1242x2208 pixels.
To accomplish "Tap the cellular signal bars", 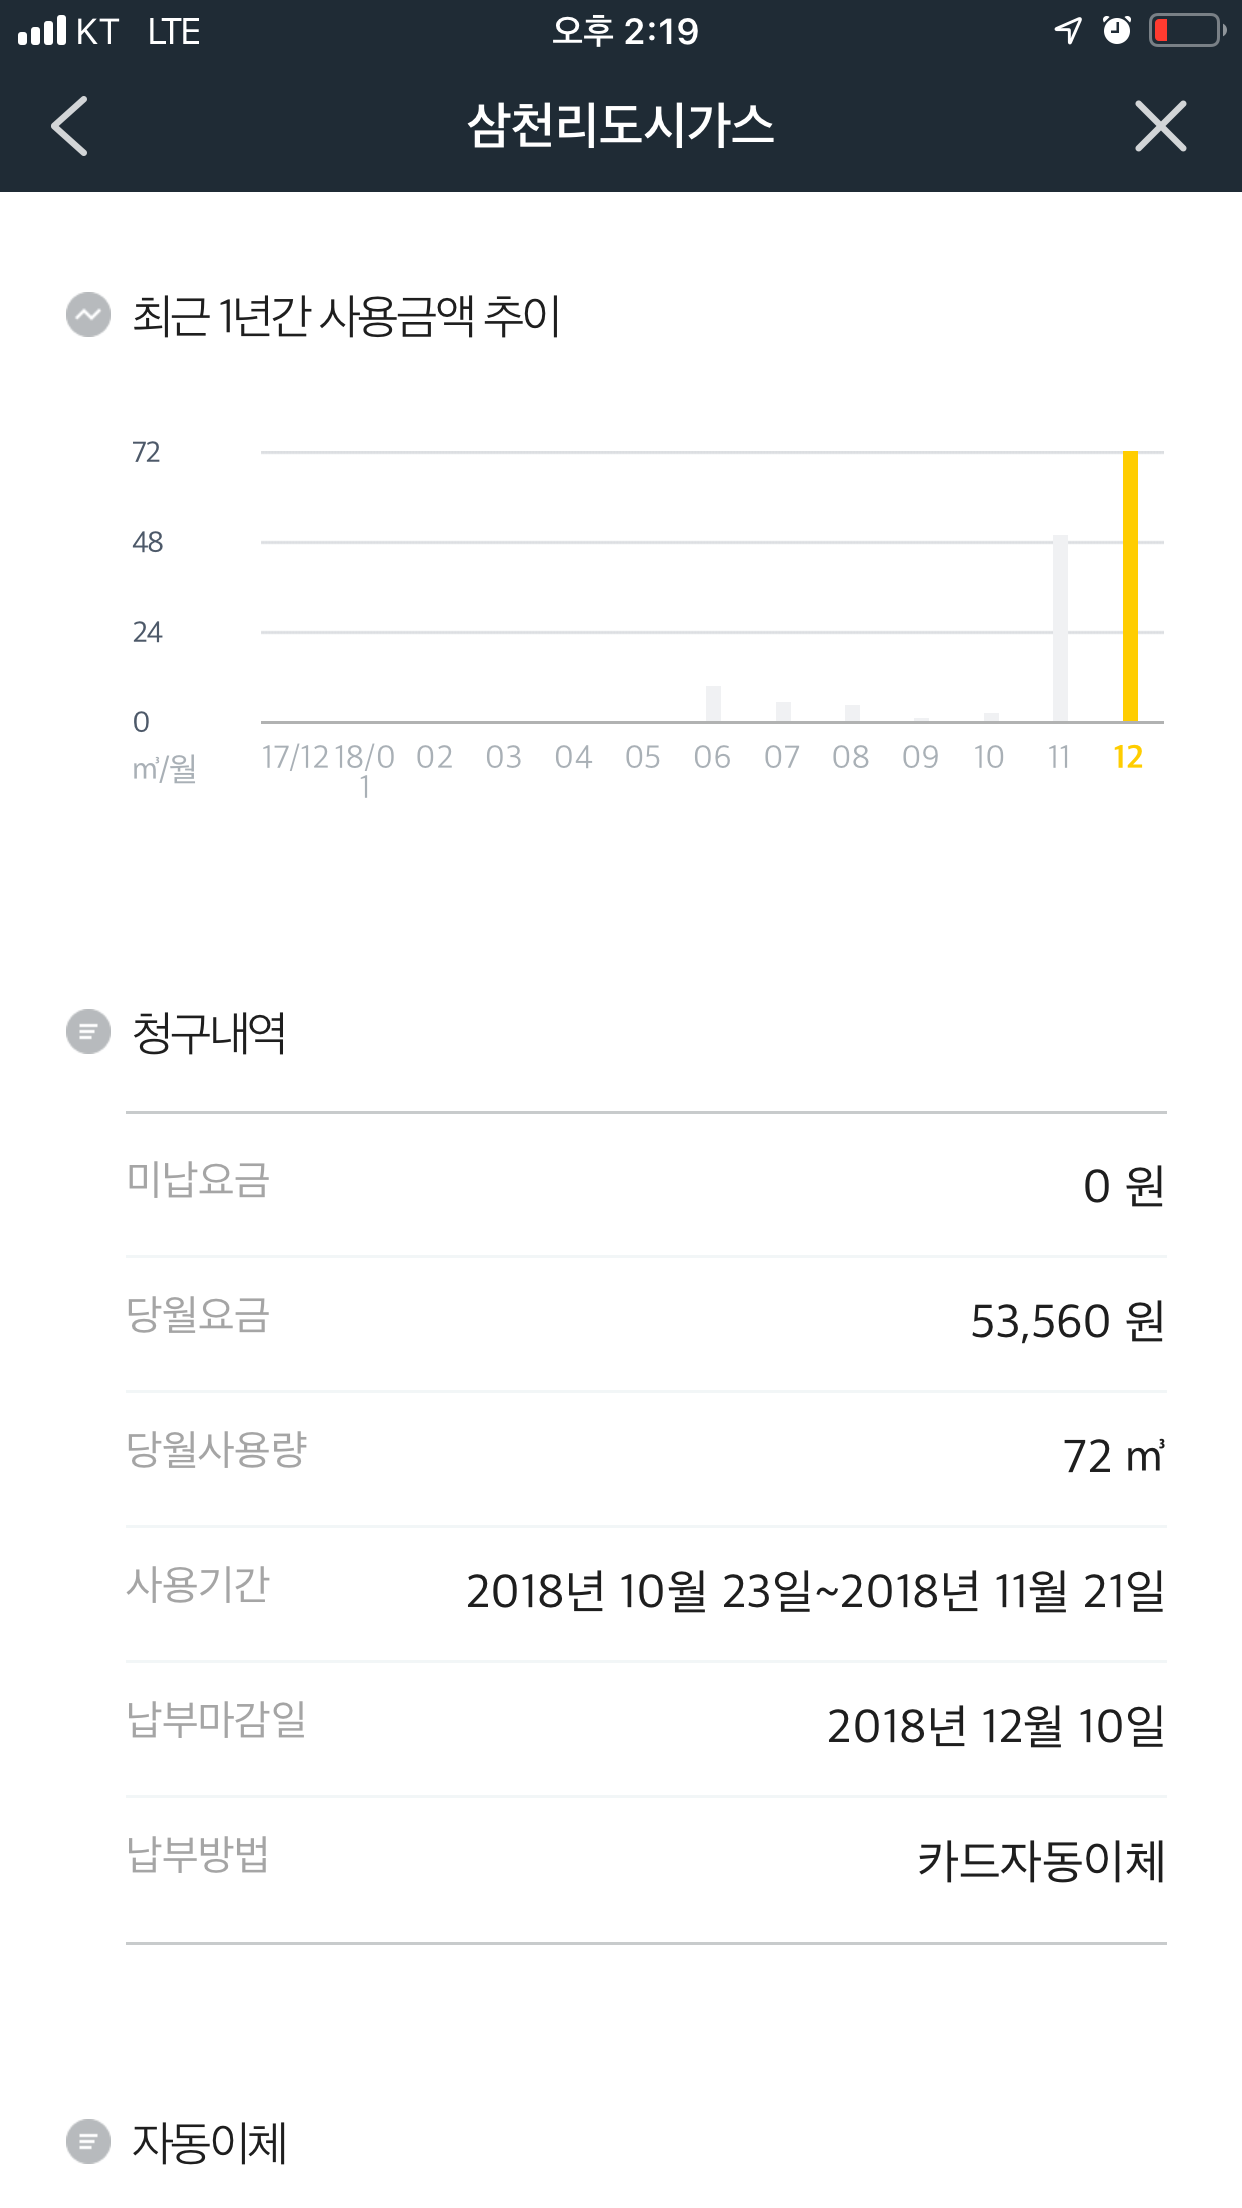I will [x=42, y=31].
